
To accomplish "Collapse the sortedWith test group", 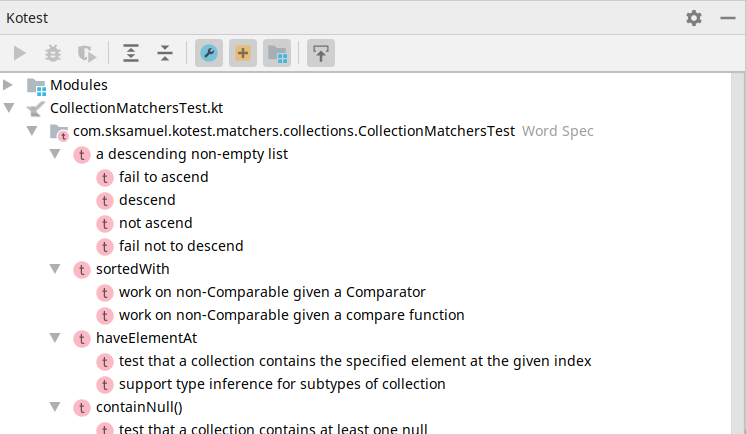I will 55,268.
